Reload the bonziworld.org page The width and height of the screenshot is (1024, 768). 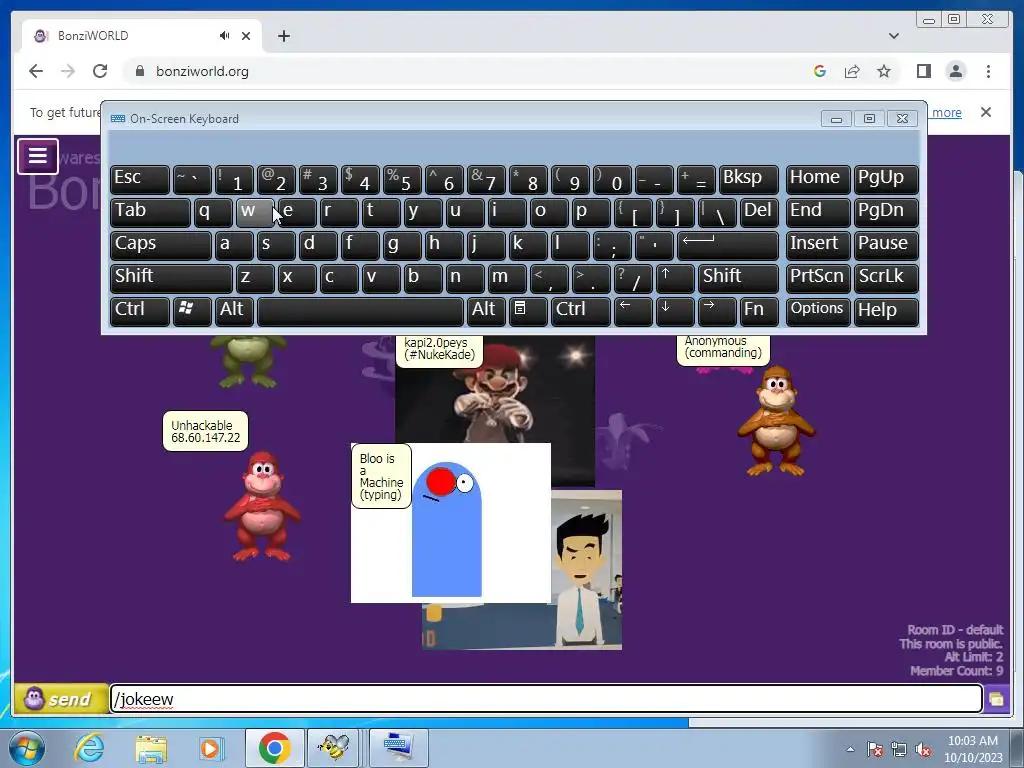[100, 71]
